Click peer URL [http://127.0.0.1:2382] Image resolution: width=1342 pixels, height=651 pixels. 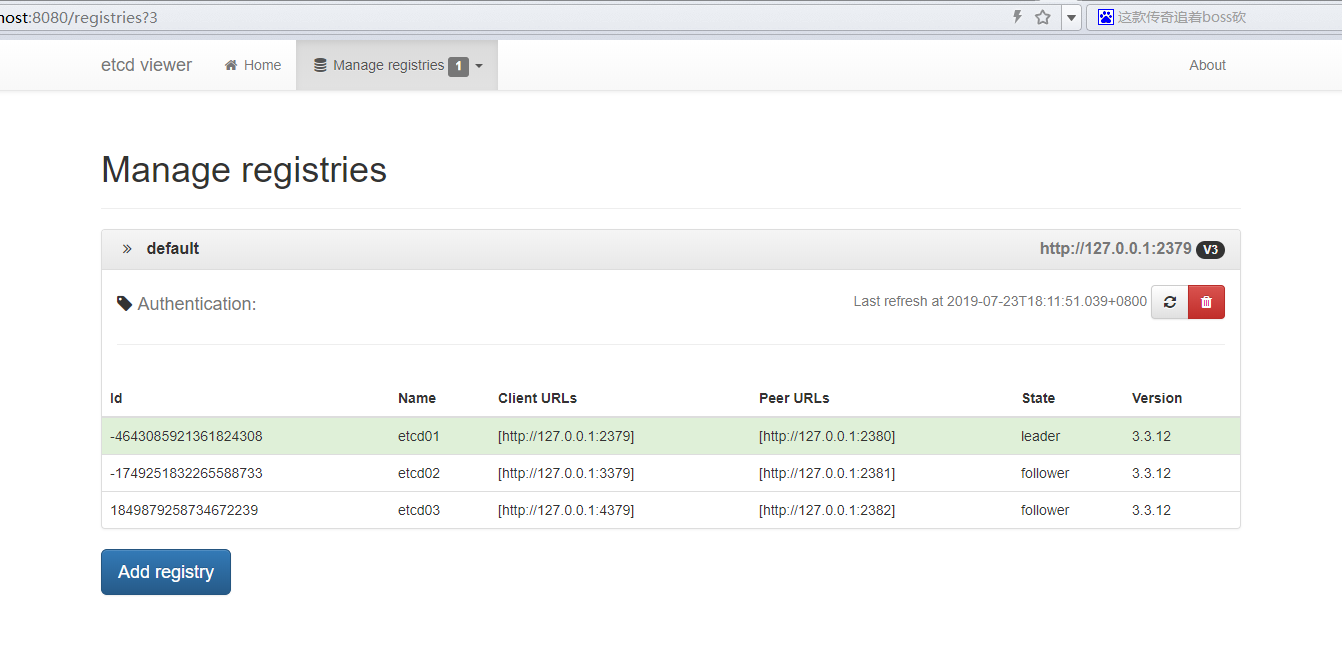827,510
